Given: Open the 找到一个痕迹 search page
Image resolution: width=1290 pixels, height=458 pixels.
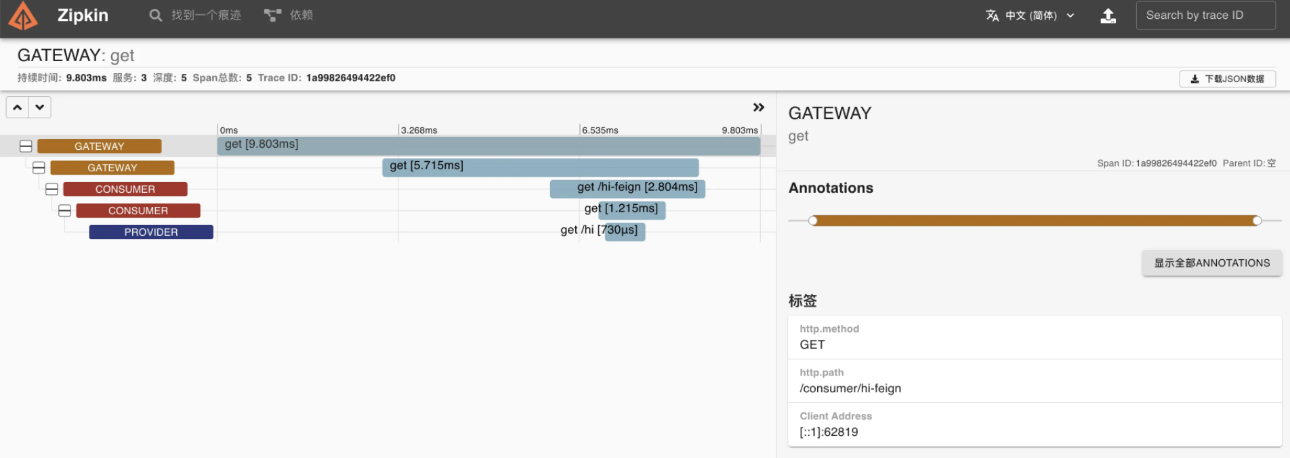Looking at the screenshot, I should click(195, 16).
